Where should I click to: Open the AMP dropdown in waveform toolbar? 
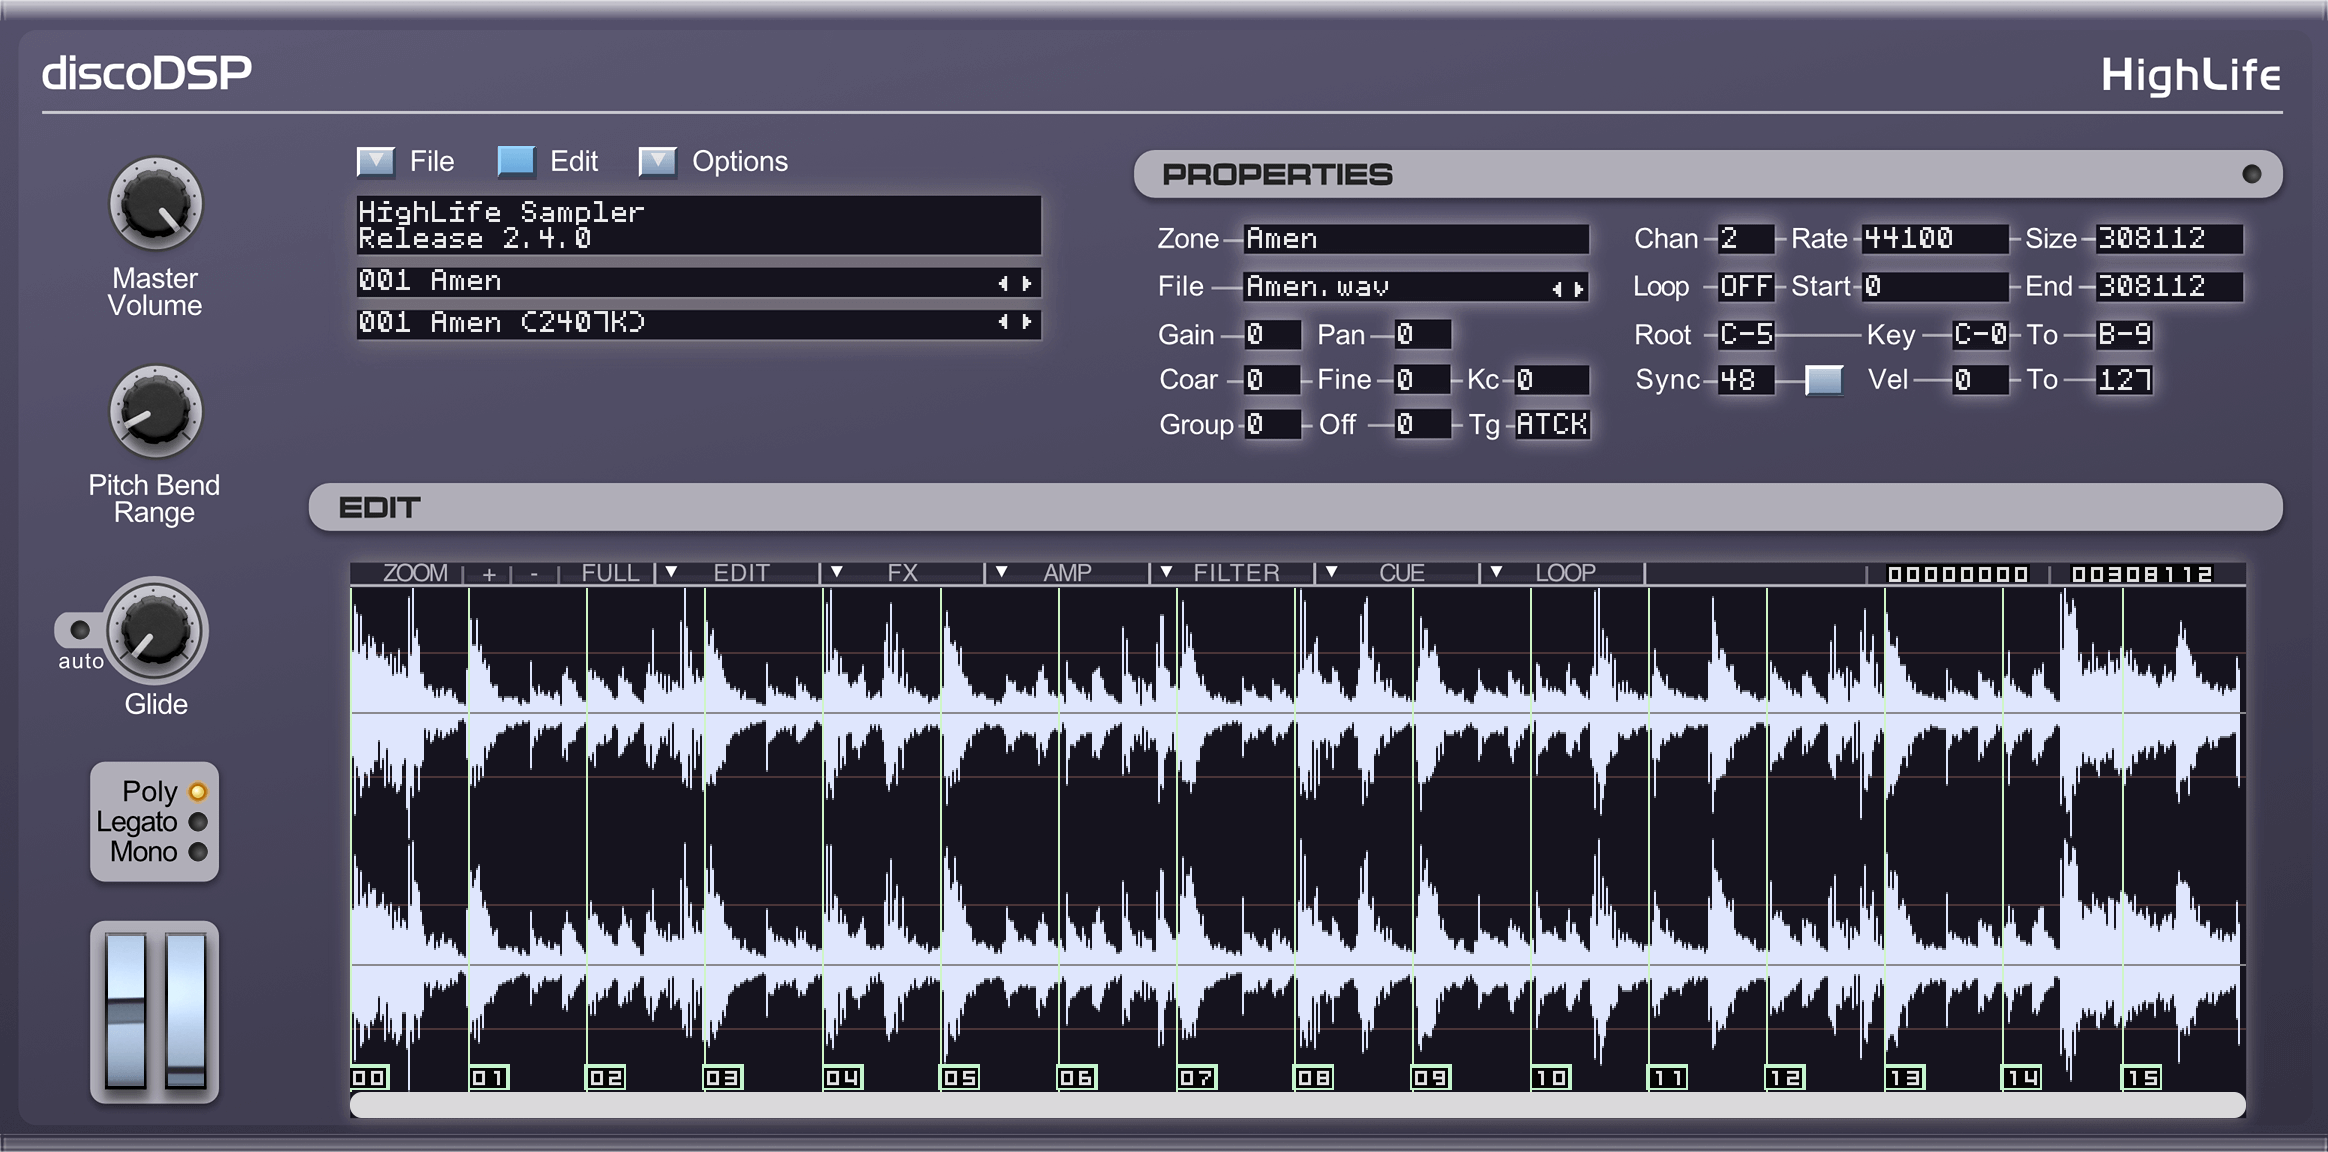coord(1068,574)
